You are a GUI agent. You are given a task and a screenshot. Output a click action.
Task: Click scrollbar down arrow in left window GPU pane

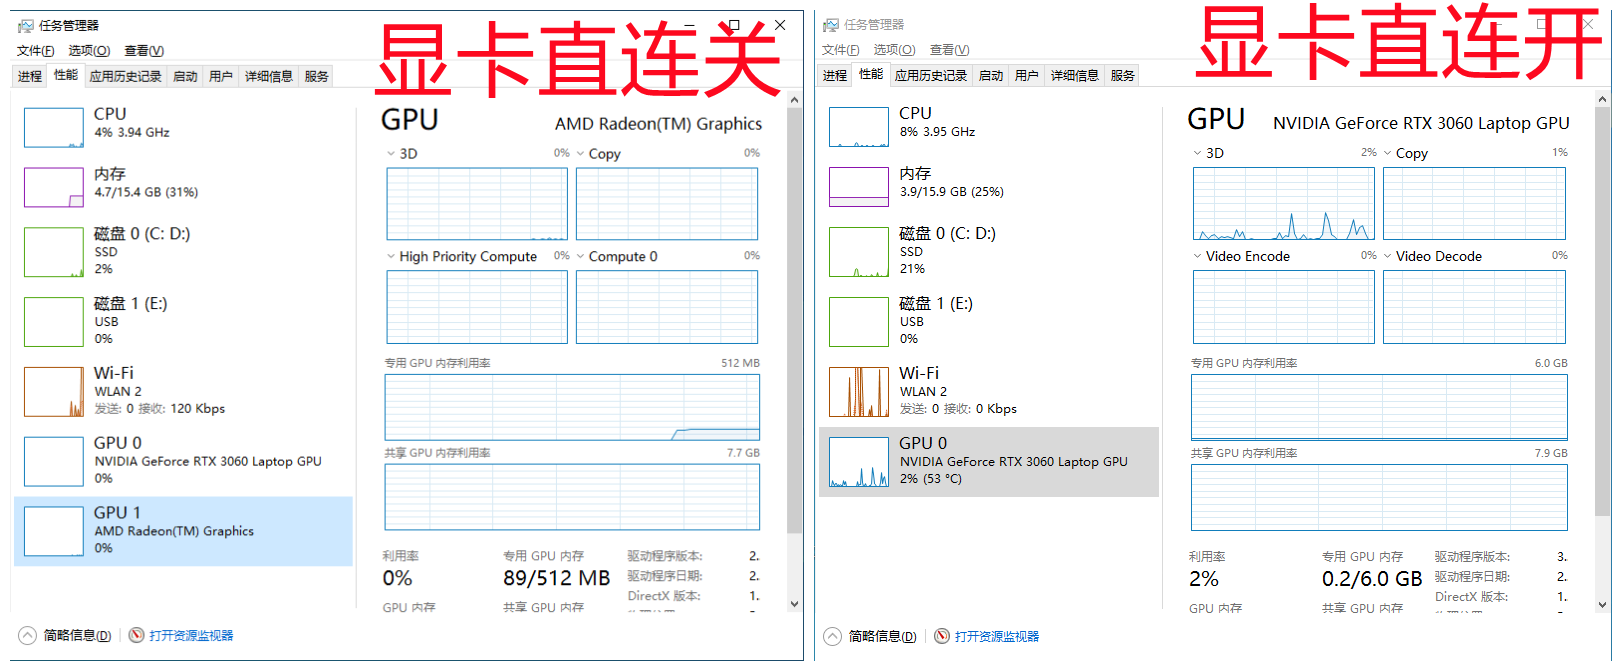795,603
